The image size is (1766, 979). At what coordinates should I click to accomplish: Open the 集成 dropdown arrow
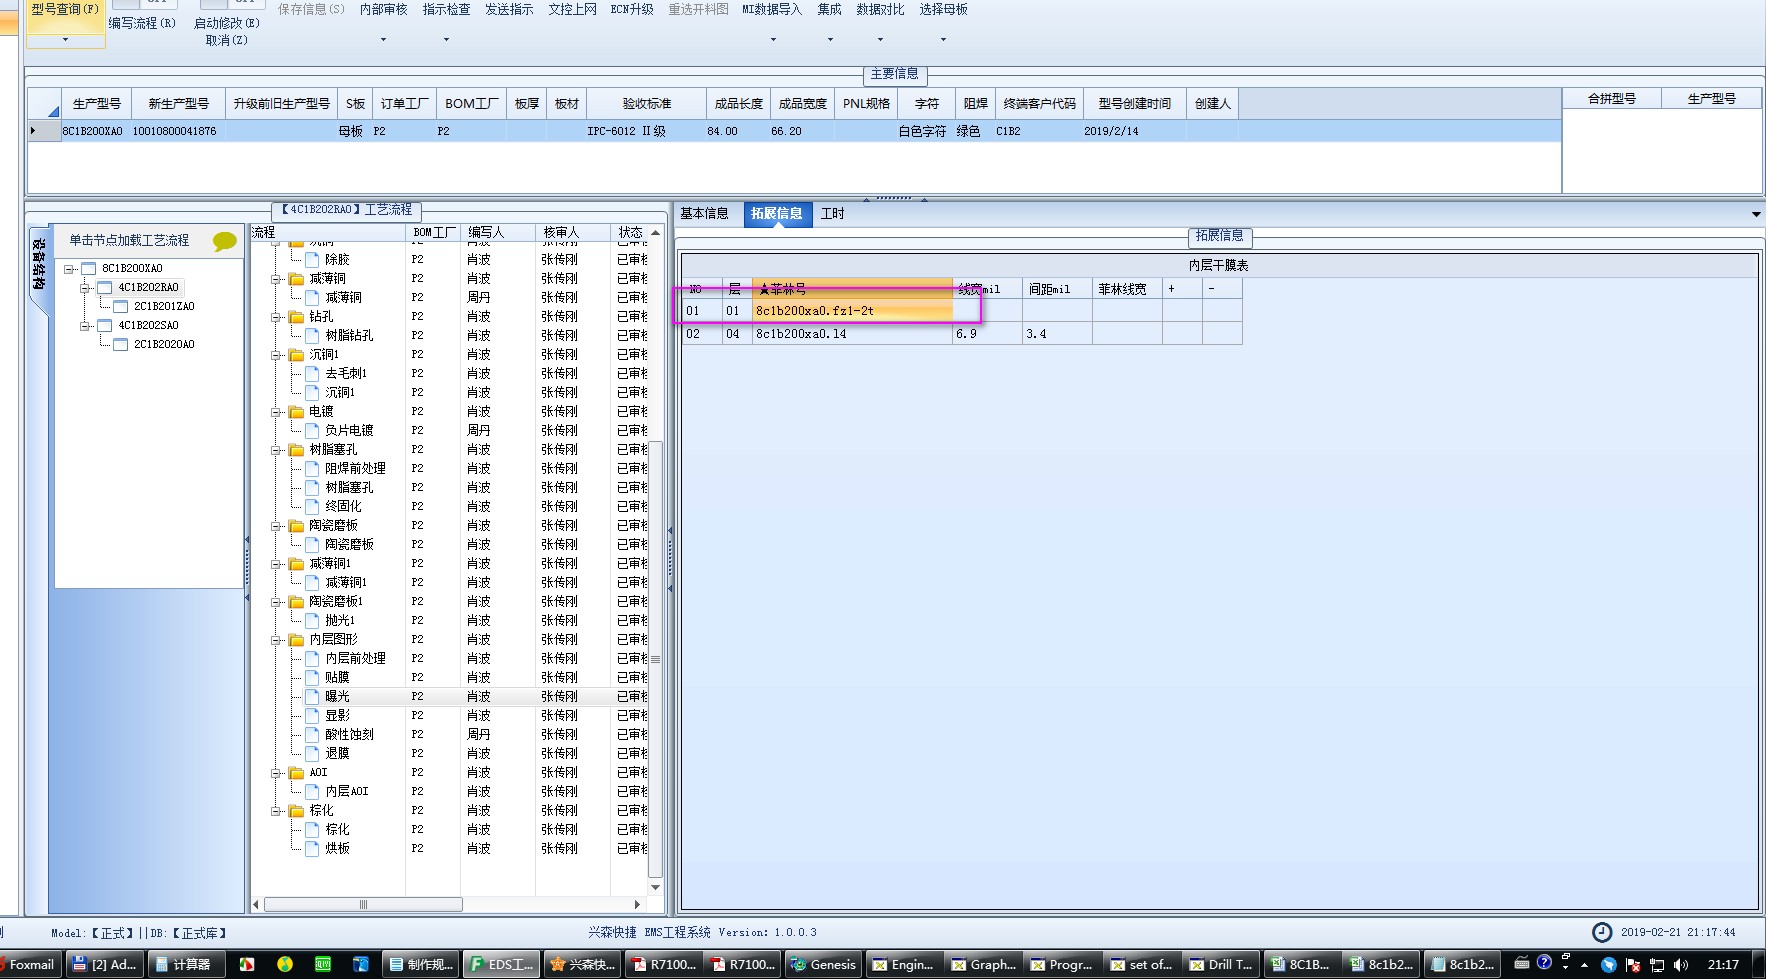[x=830, y=40]
